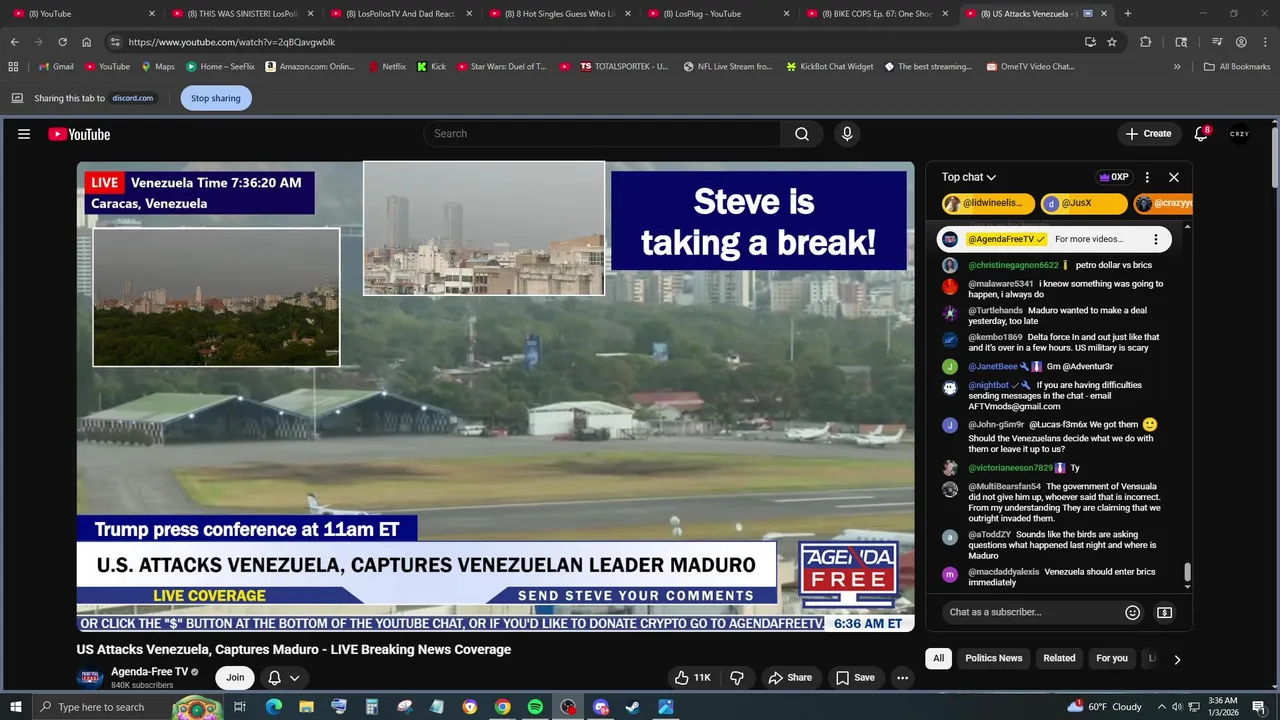This screenshot has width=1280, height=720.
Task: Save the video to a playlist
Action: [x=855, y=677]
